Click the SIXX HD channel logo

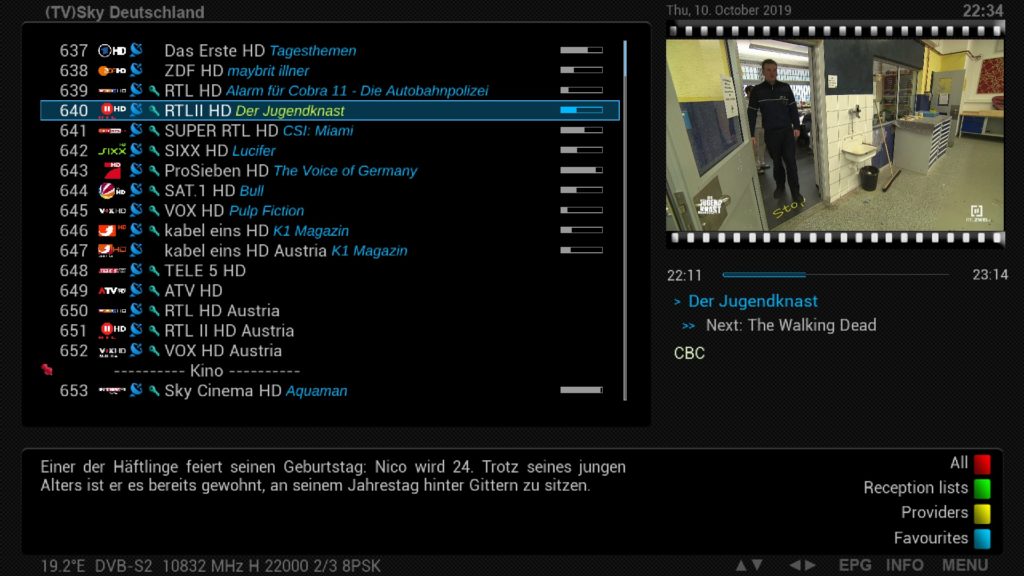112,151
